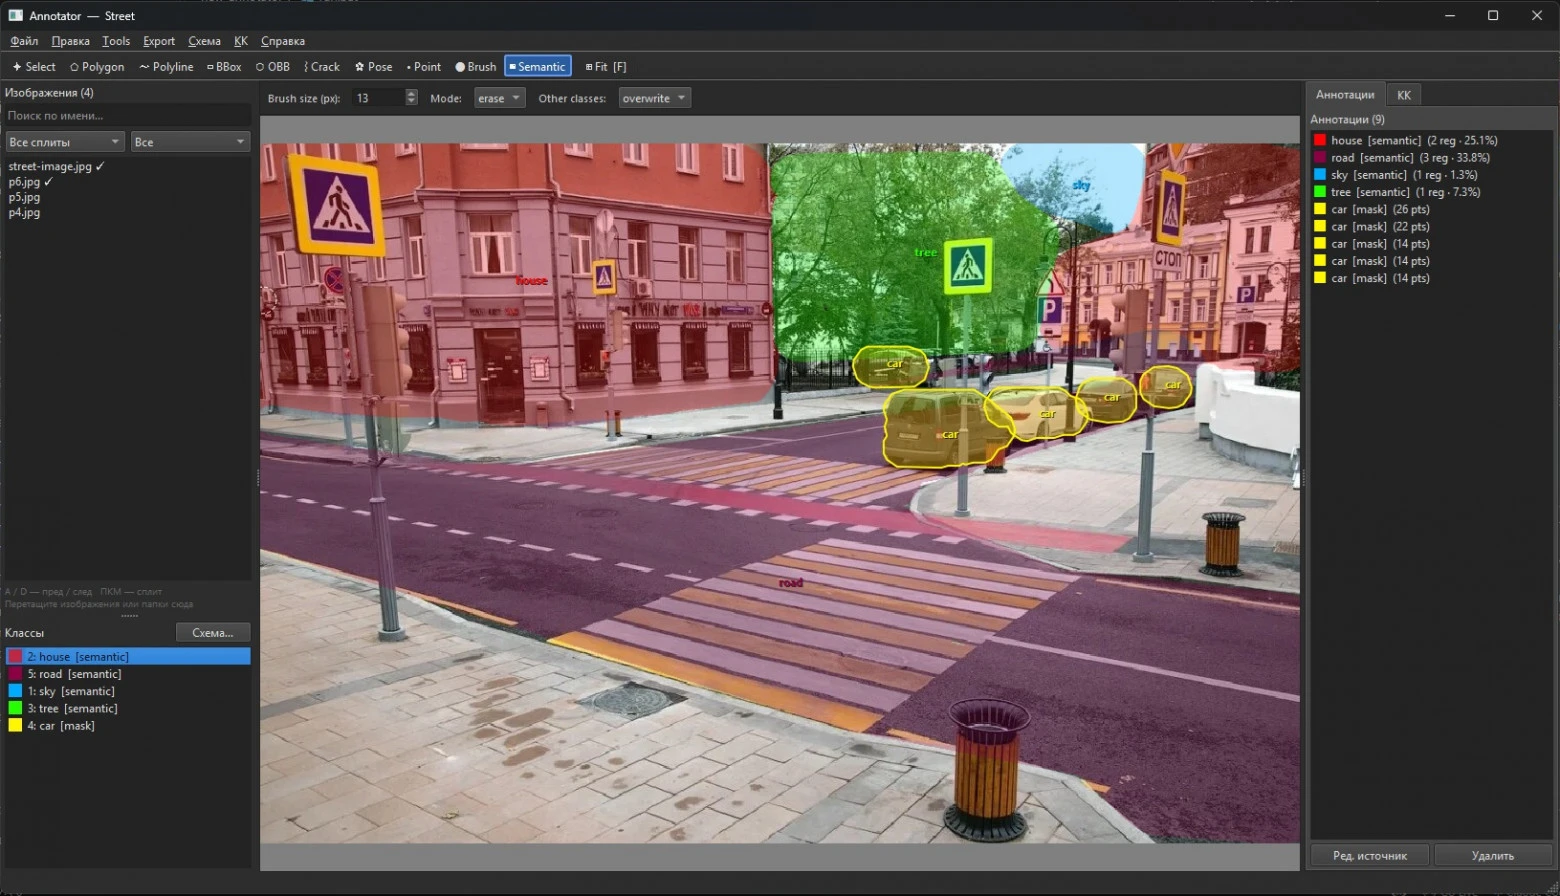Screen dimensions: 1560x896
Task: Expand the Other classes overwrite dropdown
Action: pyautogui.click(x=654, y=98)
